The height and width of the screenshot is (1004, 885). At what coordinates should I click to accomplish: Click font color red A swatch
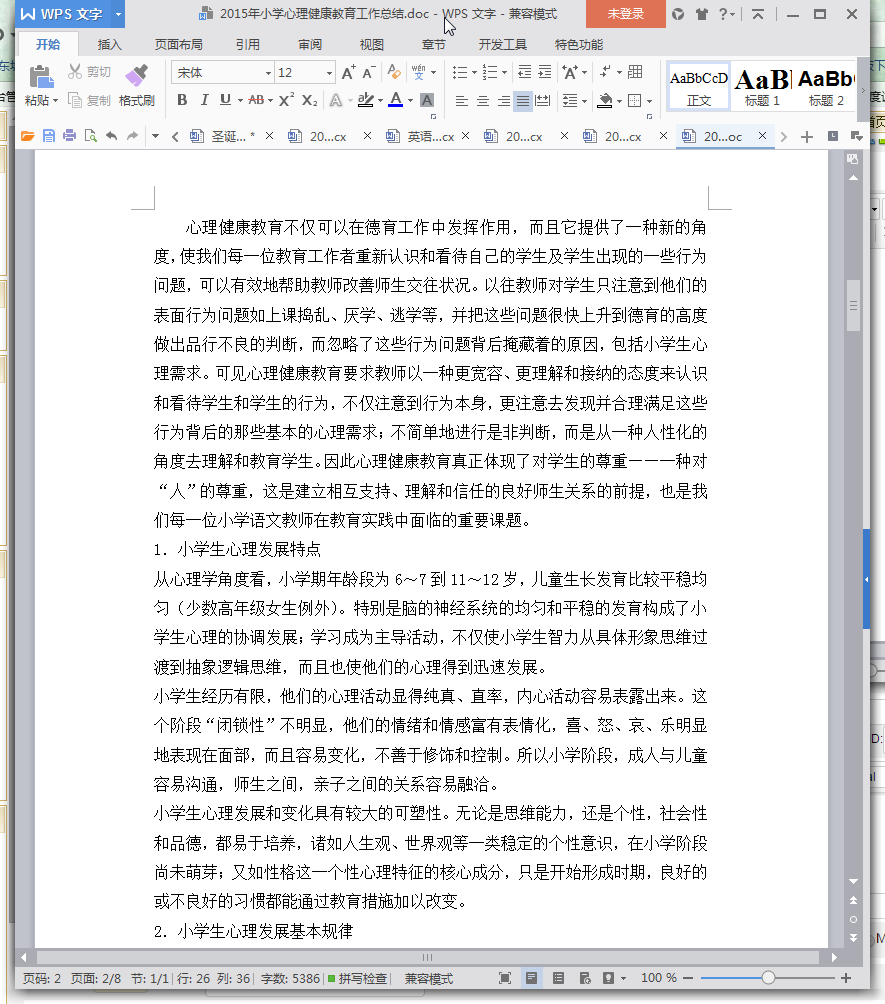(396, 100)
